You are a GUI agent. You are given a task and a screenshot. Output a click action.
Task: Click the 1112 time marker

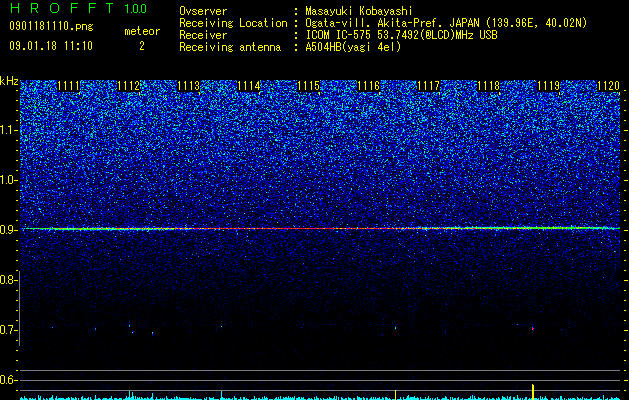point(129,86)
